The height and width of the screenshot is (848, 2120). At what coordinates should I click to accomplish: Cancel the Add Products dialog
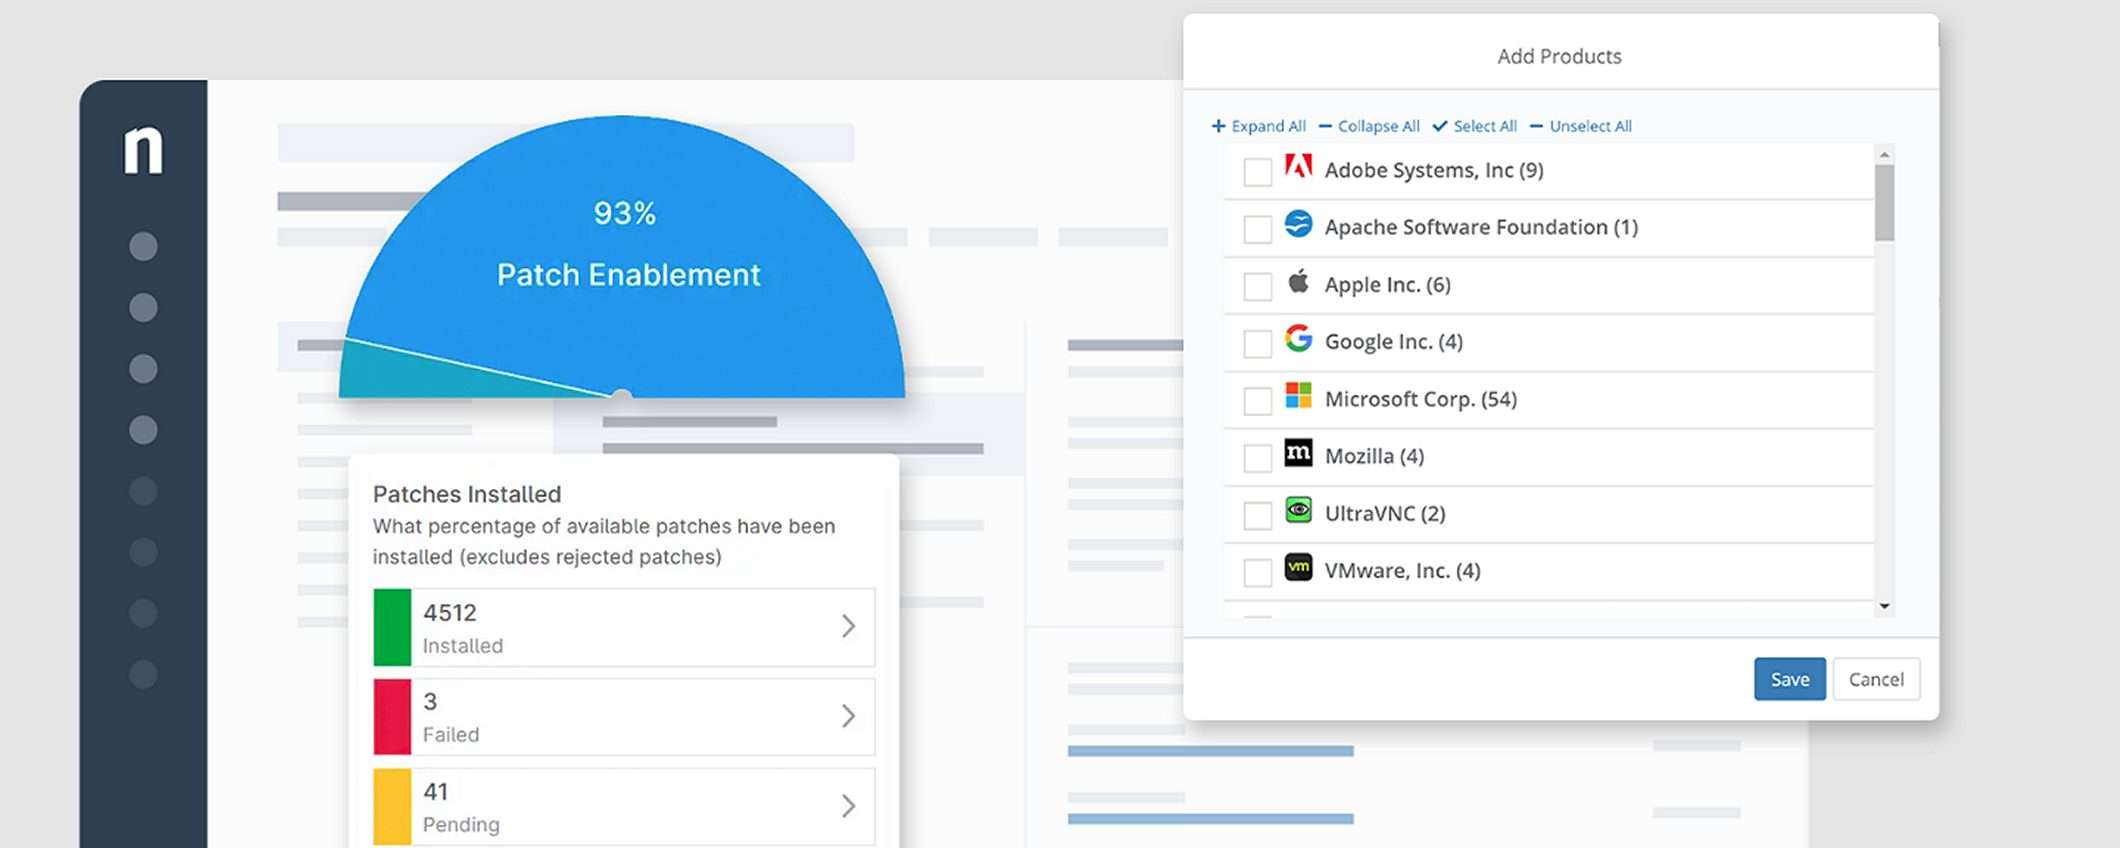[x=1876, y=679]
